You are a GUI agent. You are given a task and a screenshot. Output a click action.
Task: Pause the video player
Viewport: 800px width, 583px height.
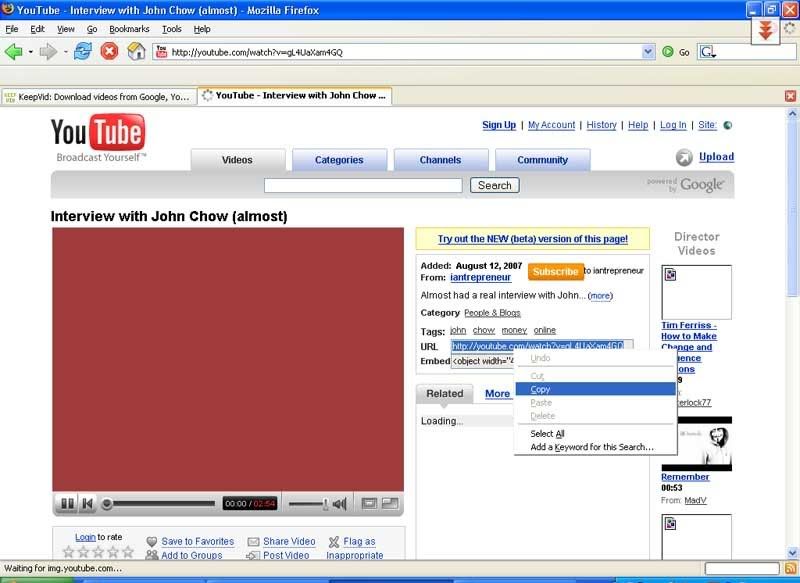click(x=67, y=504)
